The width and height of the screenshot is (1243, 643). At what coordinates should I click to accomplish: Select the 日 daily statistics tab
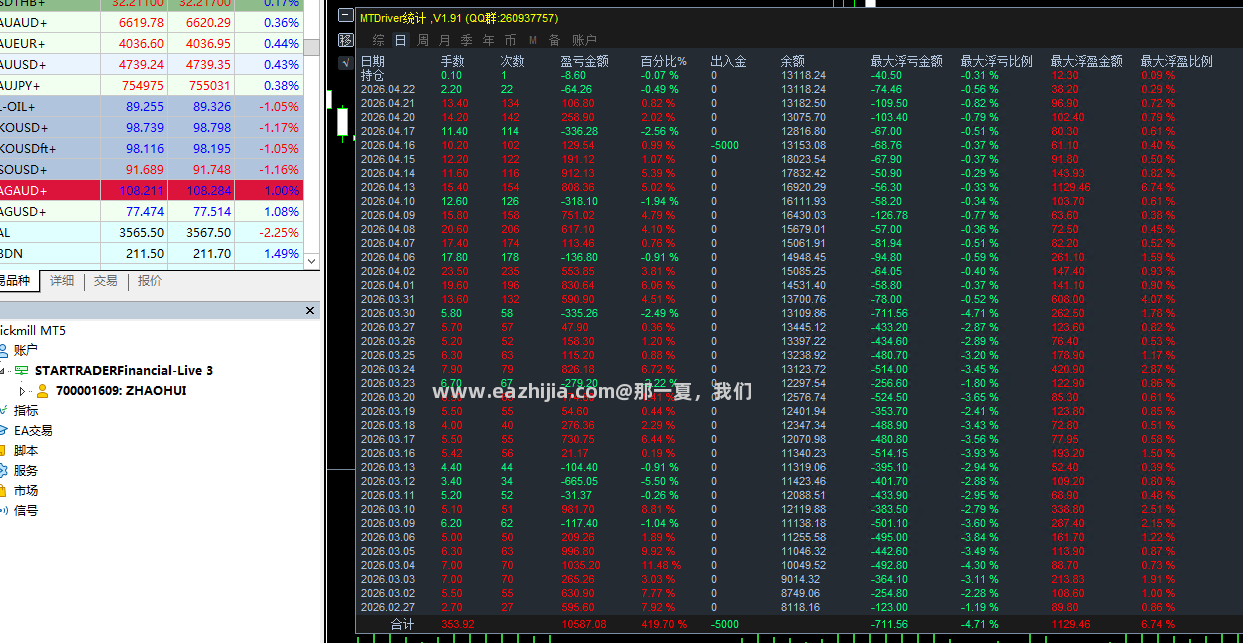(400, 40)
